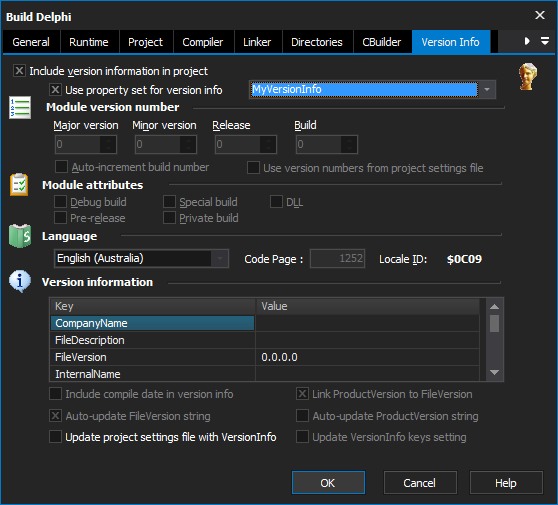Click the Major version spinner
Image resolution: width=558 pixels, height=505 pixels.
click(x=108, y=144)
